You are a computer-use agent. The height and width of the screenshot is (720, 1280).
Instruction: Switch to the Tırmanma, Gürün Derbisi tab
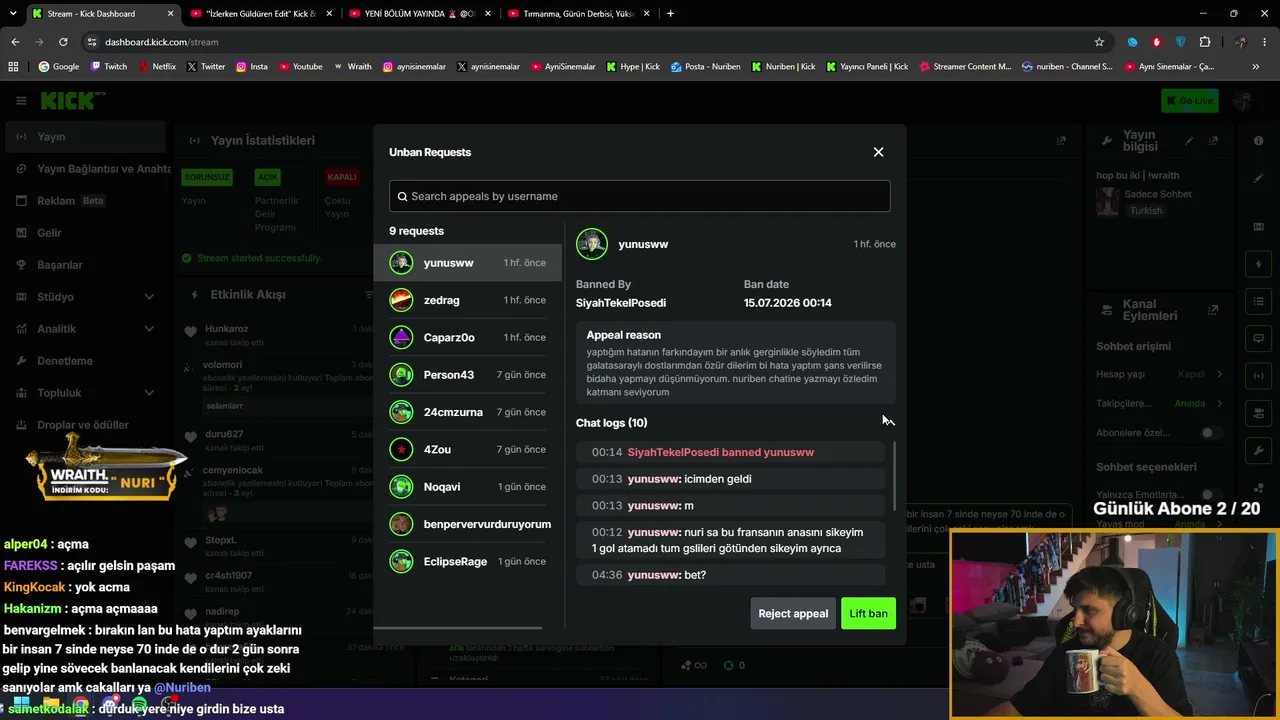pos(577,14)
